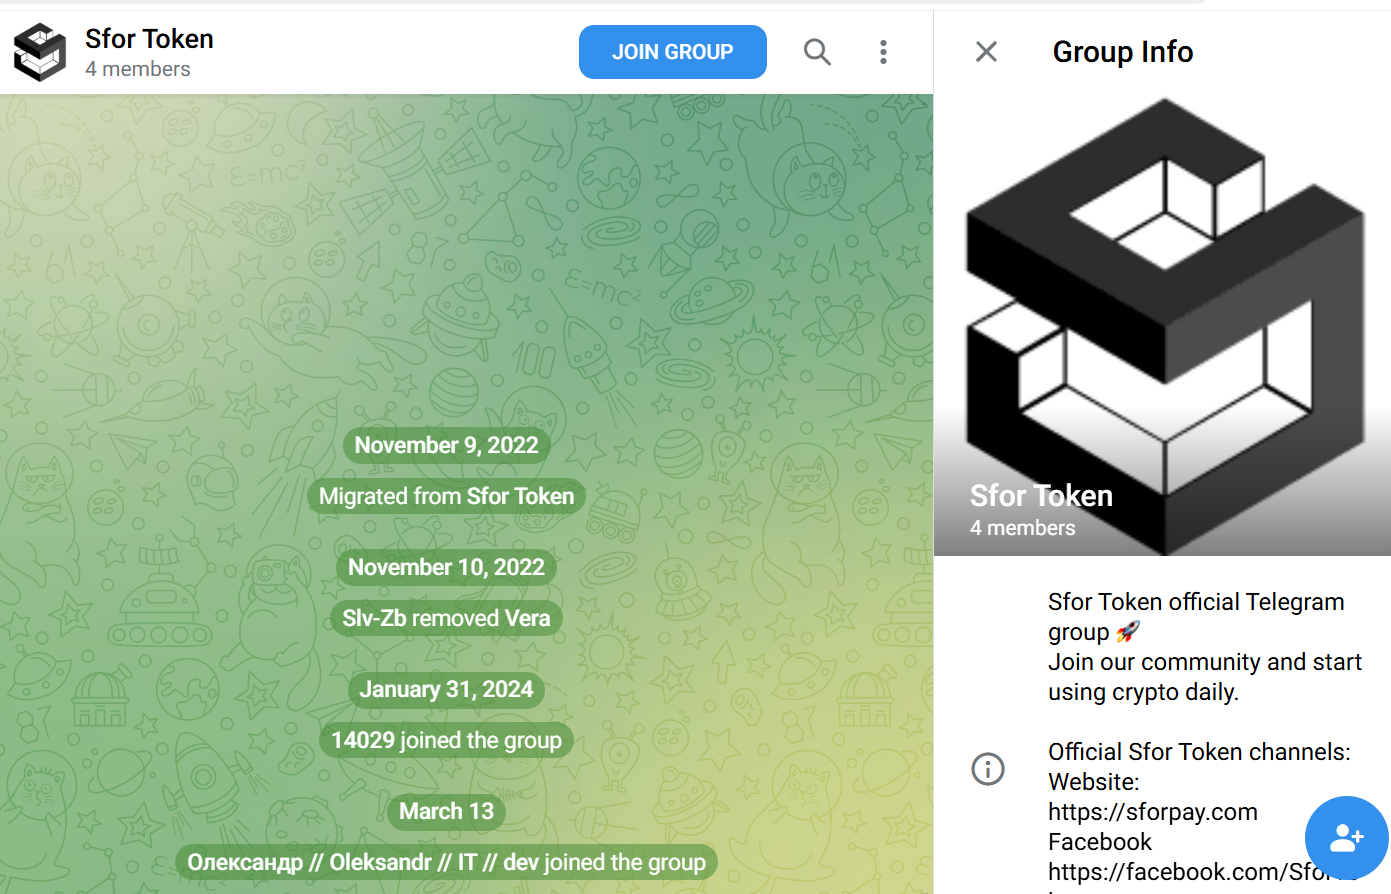Screen dimensions: 1391x894
Task: Click the Sfor Token chat title
Action: pyautogui.click(x=149, y=39)
